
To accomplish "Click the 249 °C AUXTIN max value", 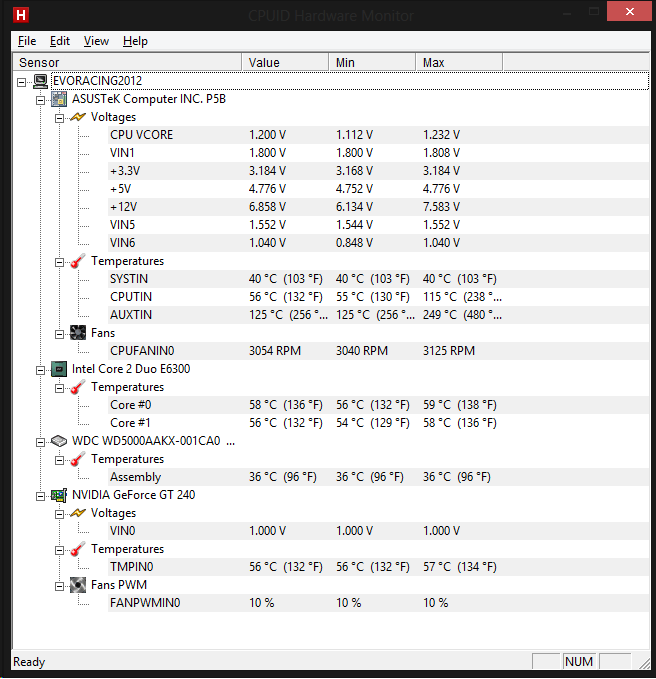I will point(462,315).
